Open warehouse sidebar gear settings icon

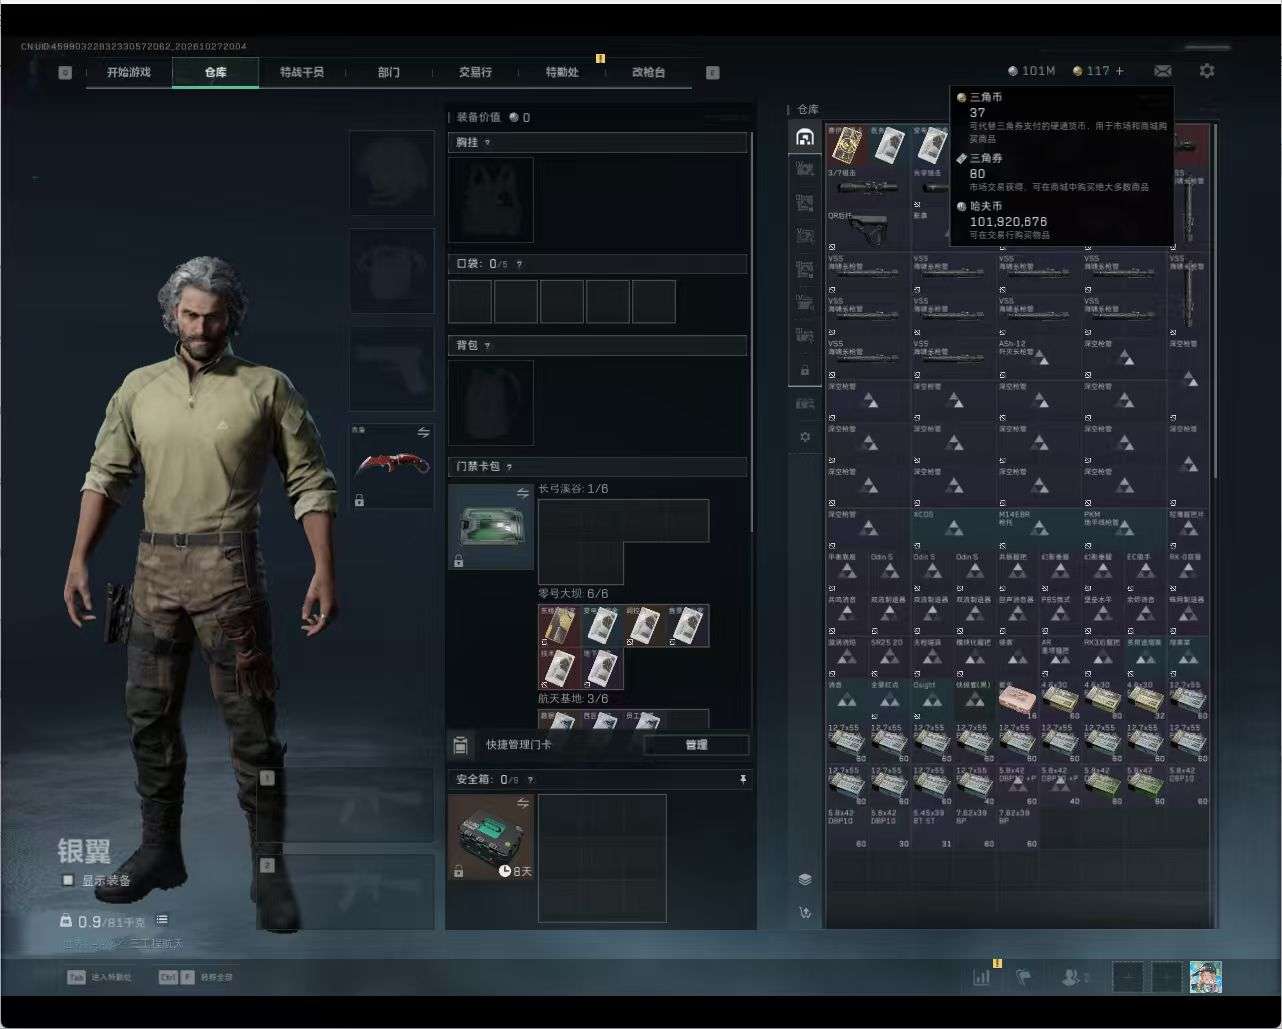(805, 437)
